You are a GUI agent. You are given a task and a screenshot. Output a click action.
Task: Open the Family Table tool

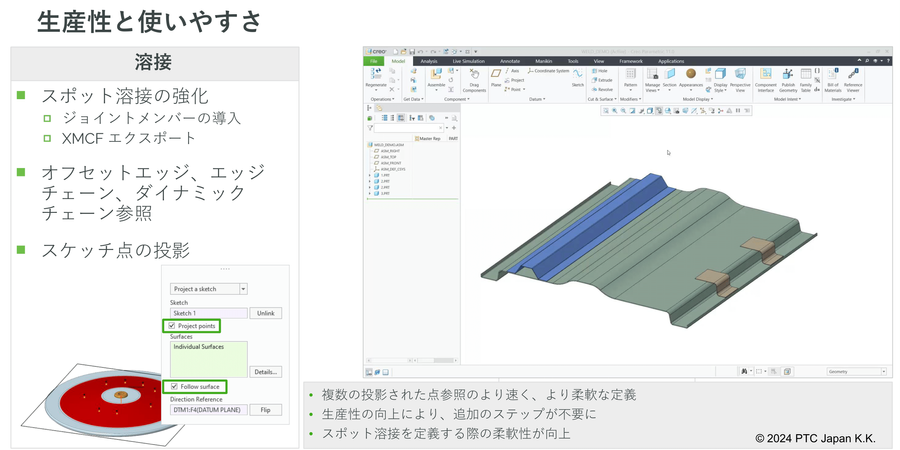pyautogui.click(x=805, y=78)
